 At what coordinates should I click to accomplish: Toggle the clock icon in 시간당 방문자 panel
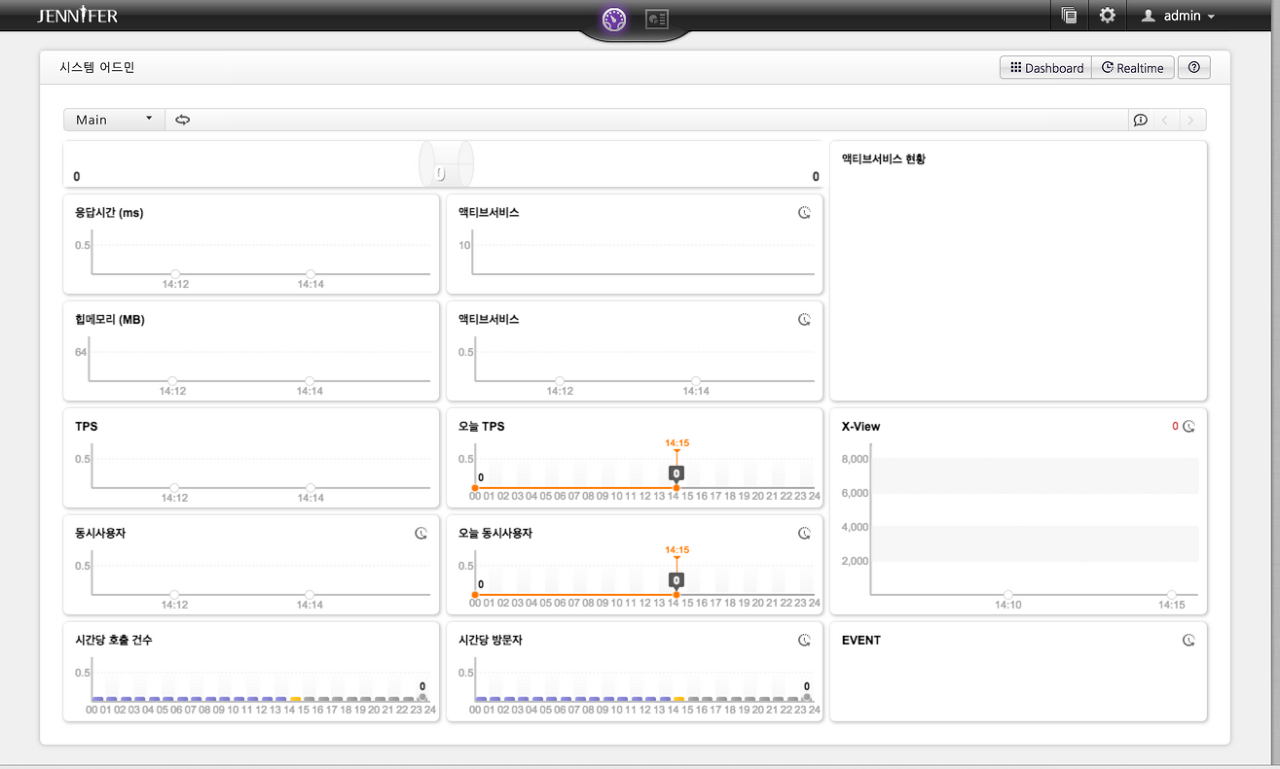(804, 640)
